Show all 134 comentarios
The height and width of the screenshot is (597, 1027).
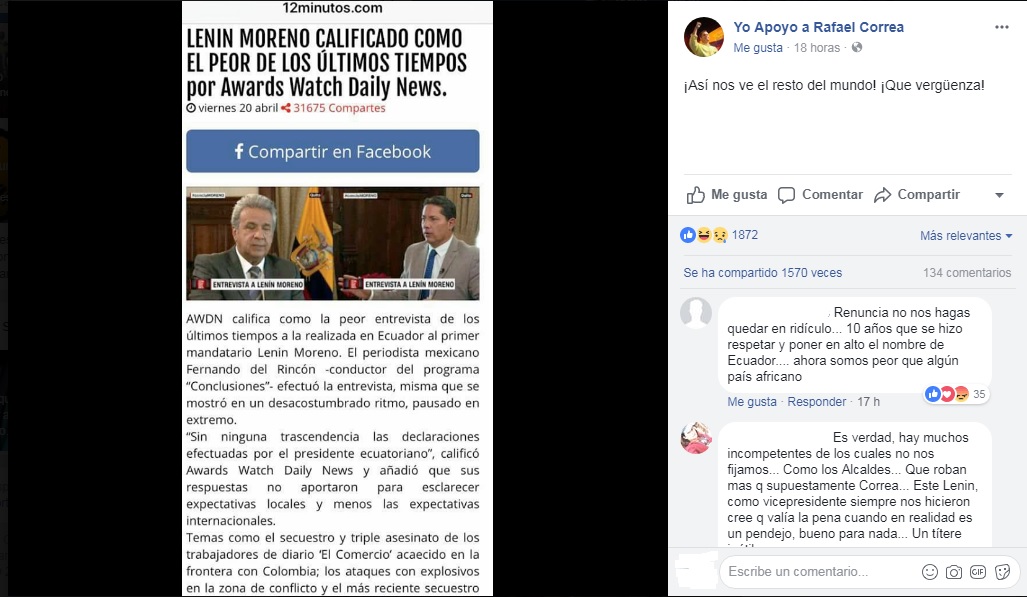click(967, 273)
